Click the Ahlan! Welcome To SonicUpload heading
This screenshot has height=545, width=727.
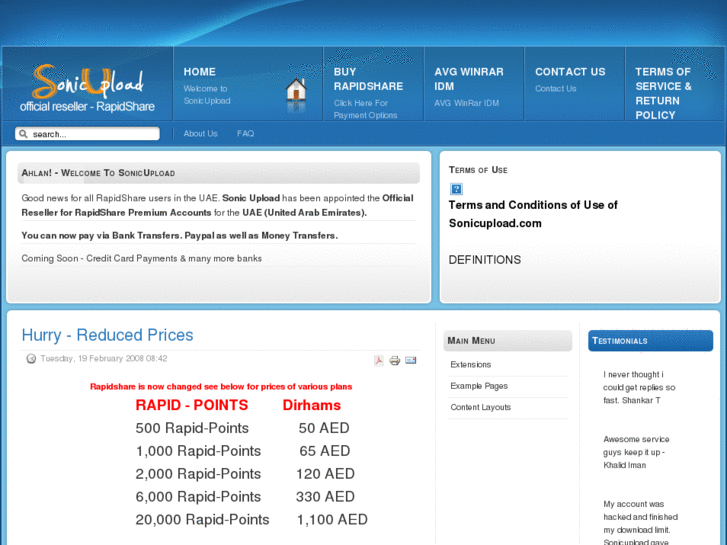pyautogui.click(x=98, y=173)
